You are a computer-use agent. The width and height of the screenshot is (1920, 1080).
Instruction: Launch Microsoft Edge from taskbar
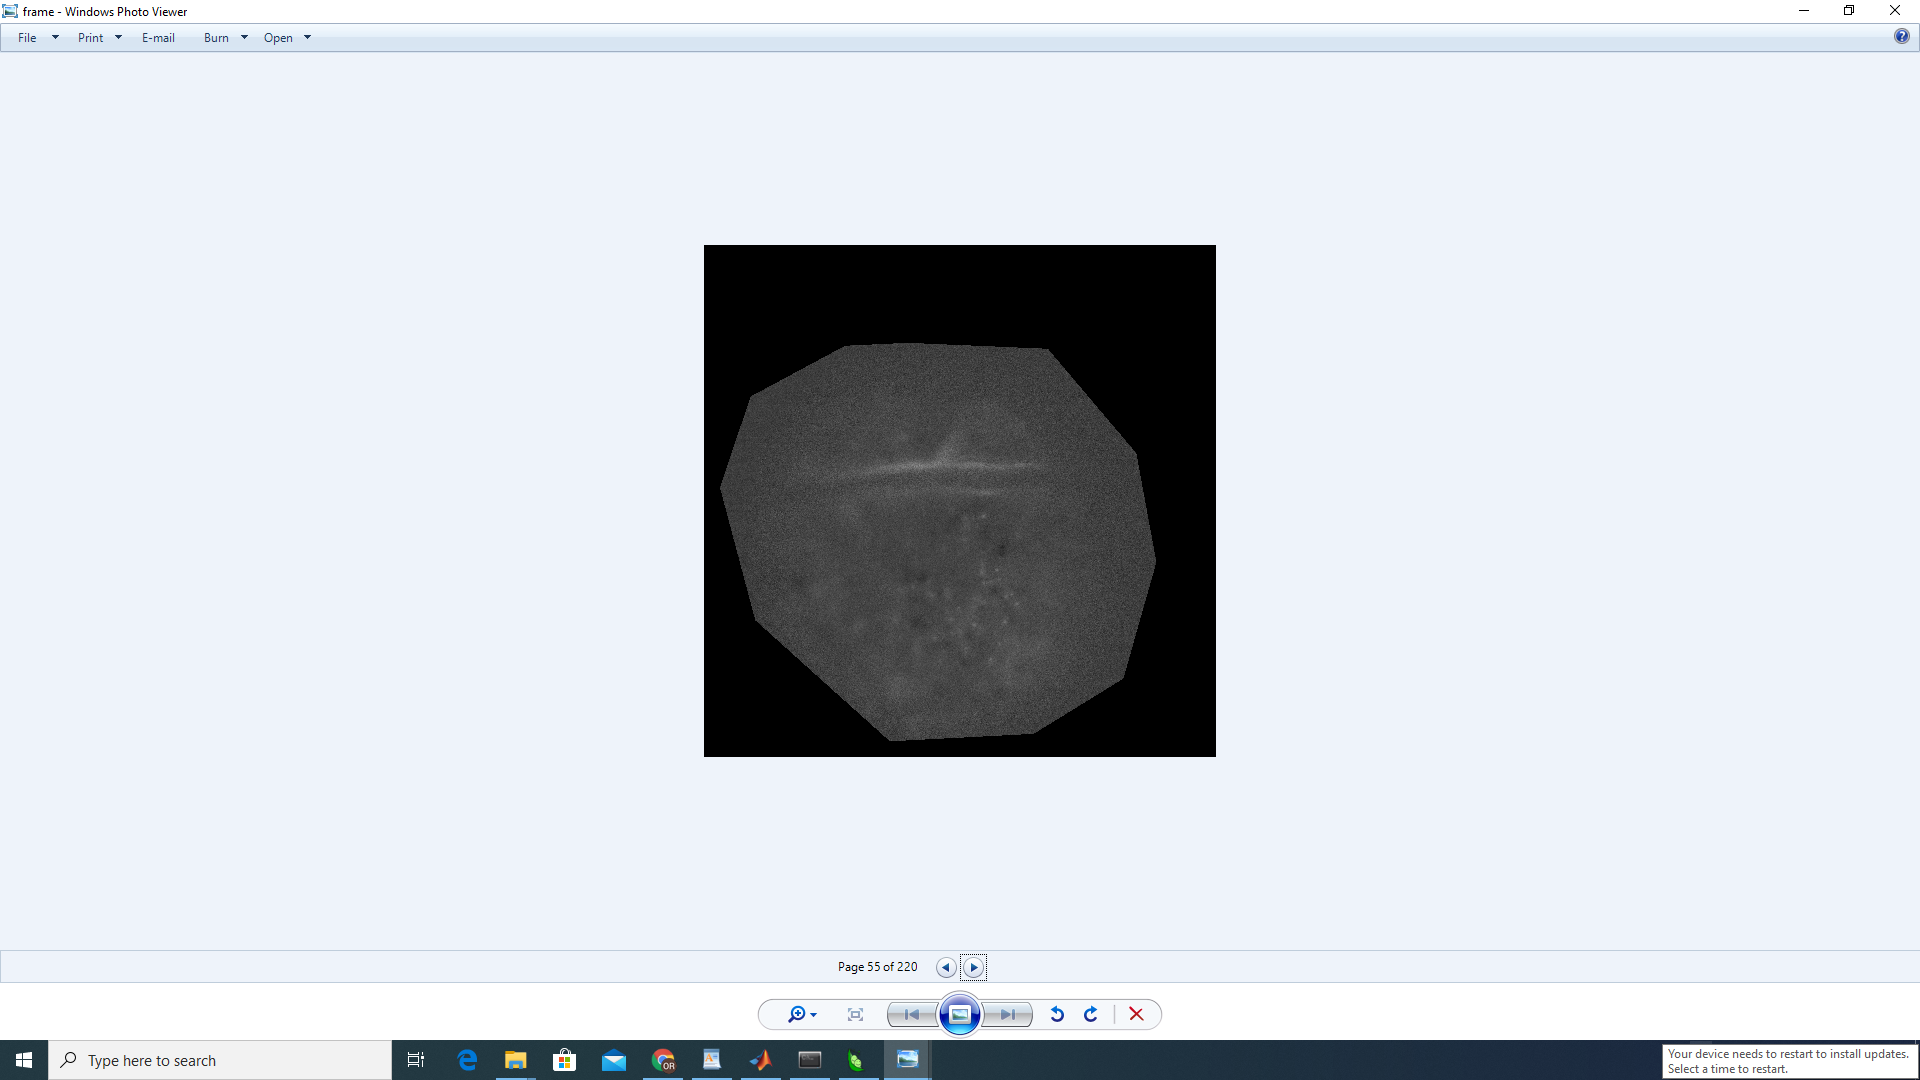tap(467, 1060)
